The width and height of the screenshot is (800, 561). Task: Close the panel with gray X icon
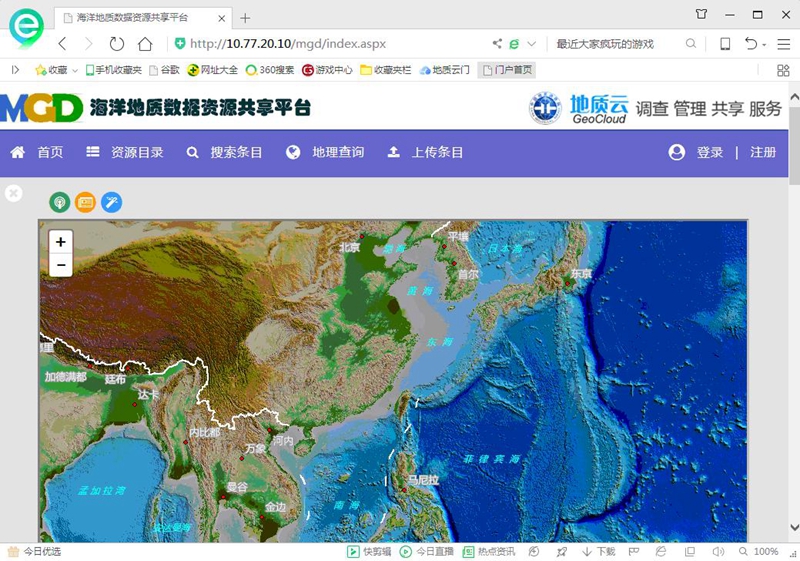[x=13, y=193]
